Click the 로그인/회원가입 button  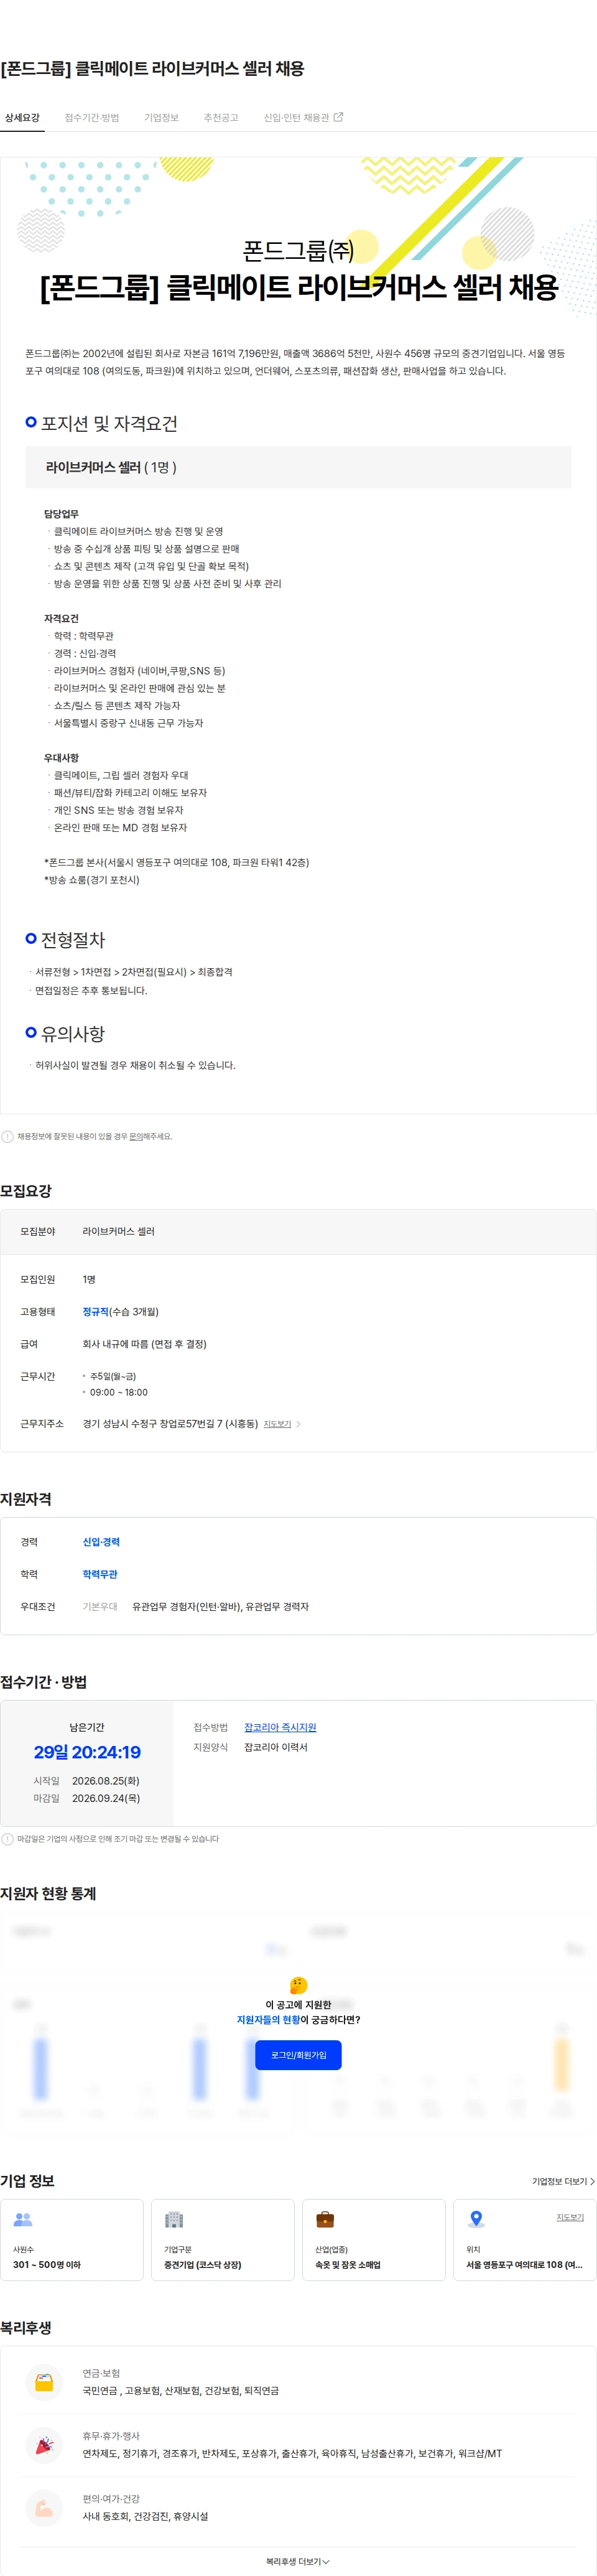click(x=298, y=2055)
